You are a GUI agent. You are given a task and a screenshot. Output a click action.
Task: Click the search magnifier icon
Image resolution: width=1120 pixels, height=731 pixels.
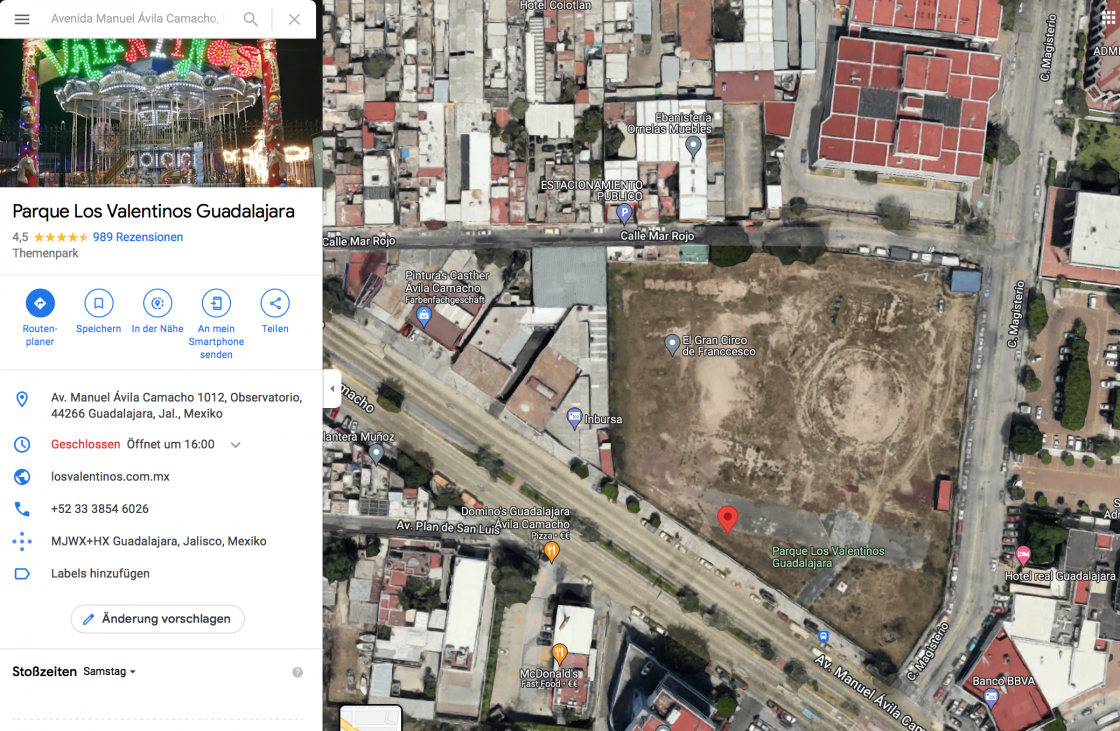click(x=251, y=19)
